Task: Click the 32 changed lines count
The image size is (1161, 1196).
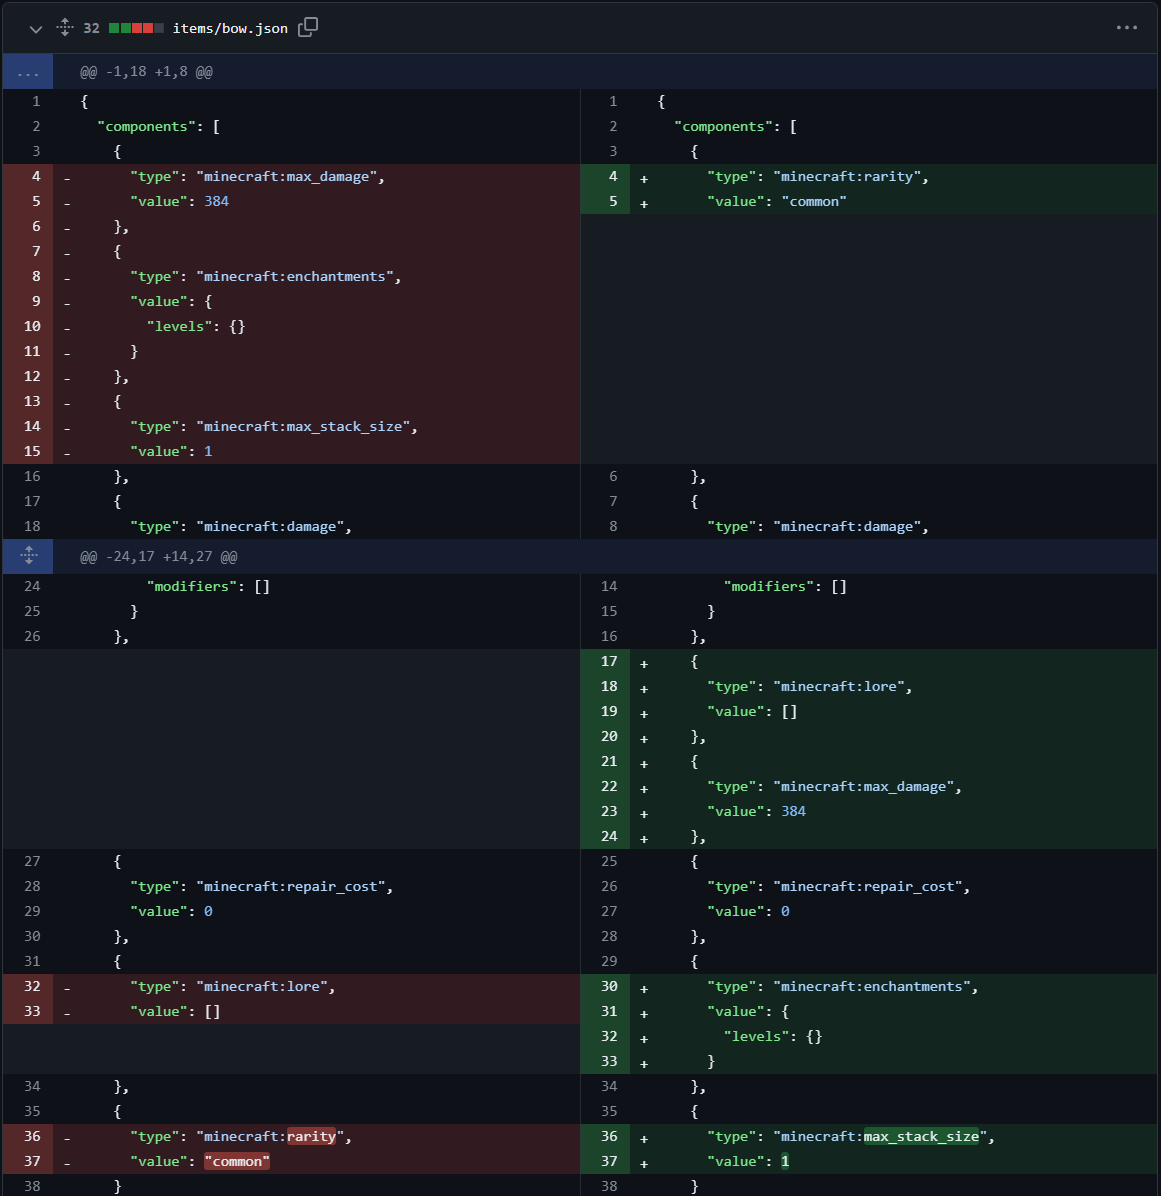Action: tap(91, 28)
